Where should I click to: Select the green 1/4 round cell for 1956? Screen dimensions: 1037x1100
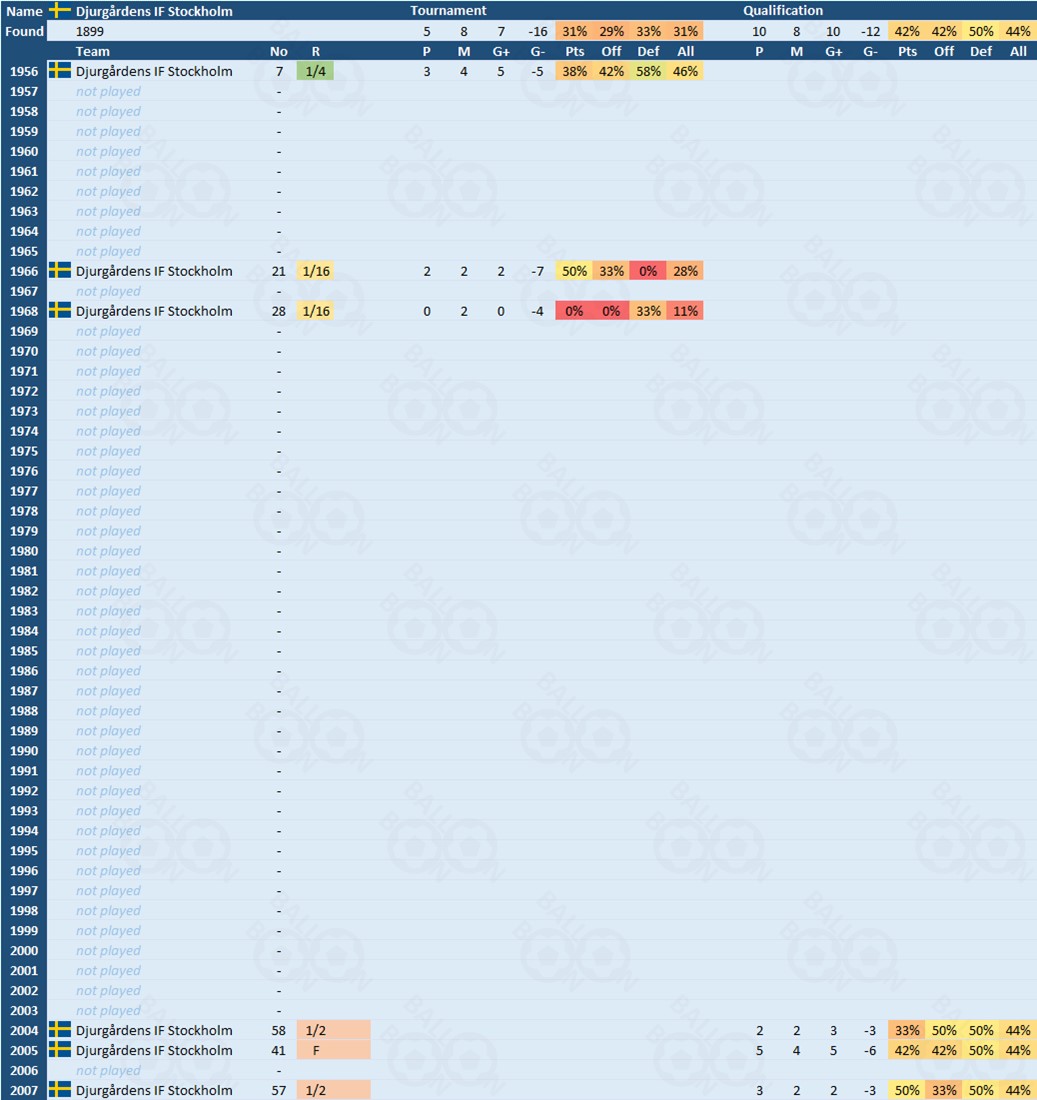point(315,71)
